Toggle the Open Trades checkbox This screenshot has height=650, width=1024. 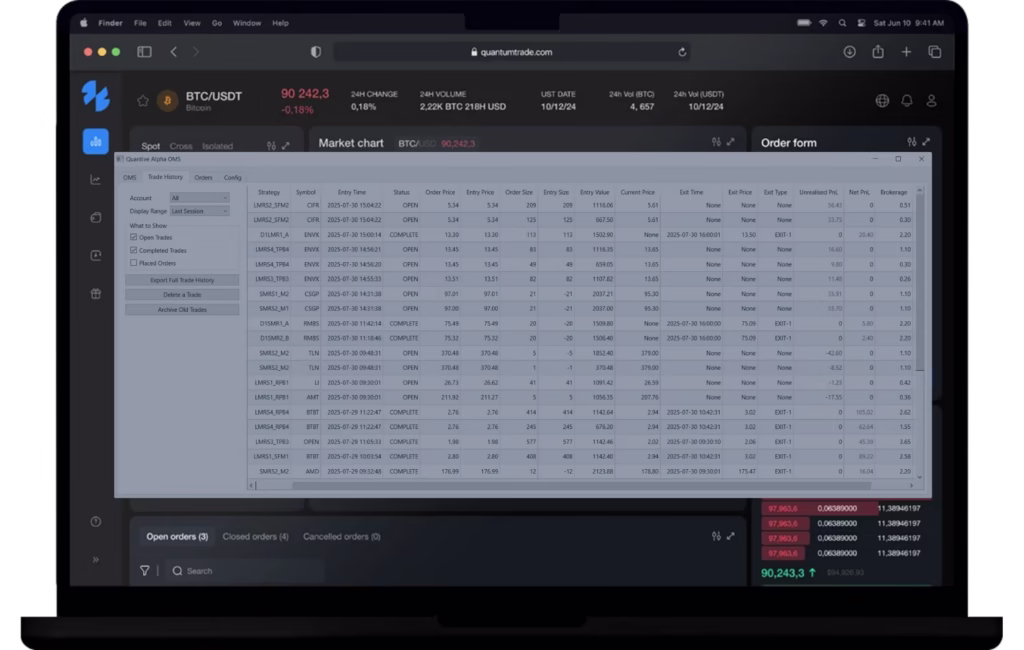click(134, 237)
